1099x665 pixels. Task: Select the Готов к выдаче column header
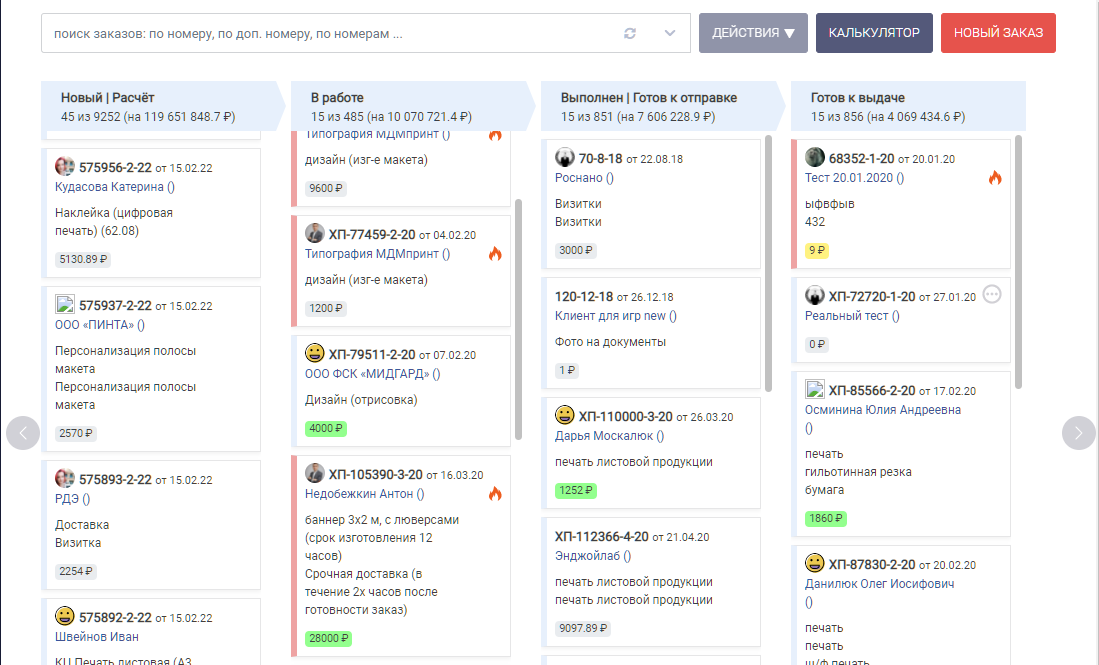(908, 107)
